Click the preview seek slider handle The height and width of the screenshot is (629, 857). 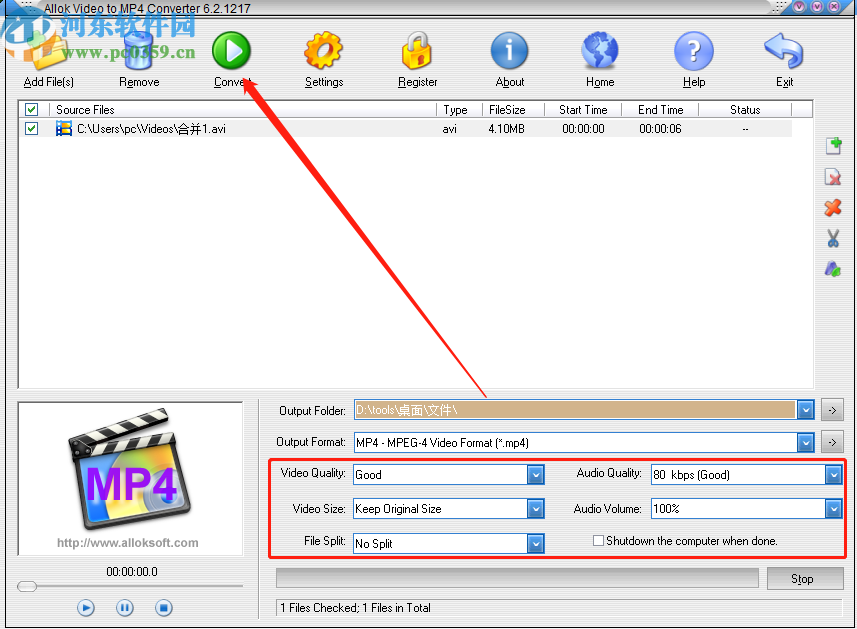27,586
